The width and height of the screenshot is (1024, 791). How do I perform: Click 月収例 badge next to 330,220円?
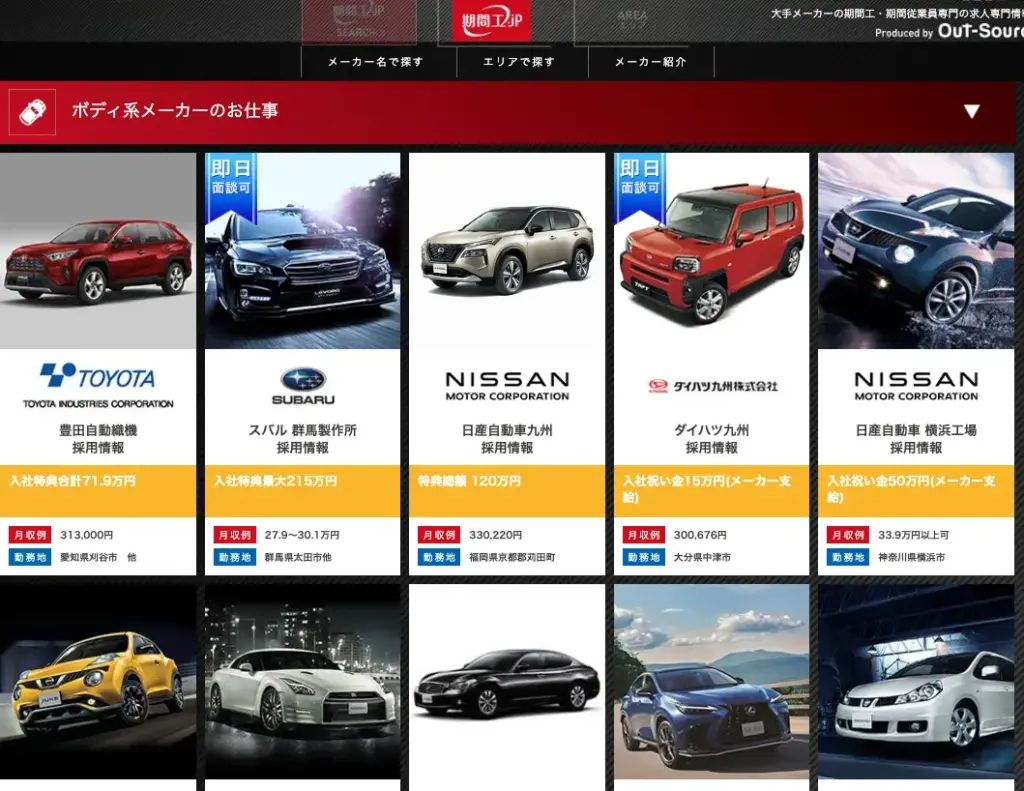point(439,535)
